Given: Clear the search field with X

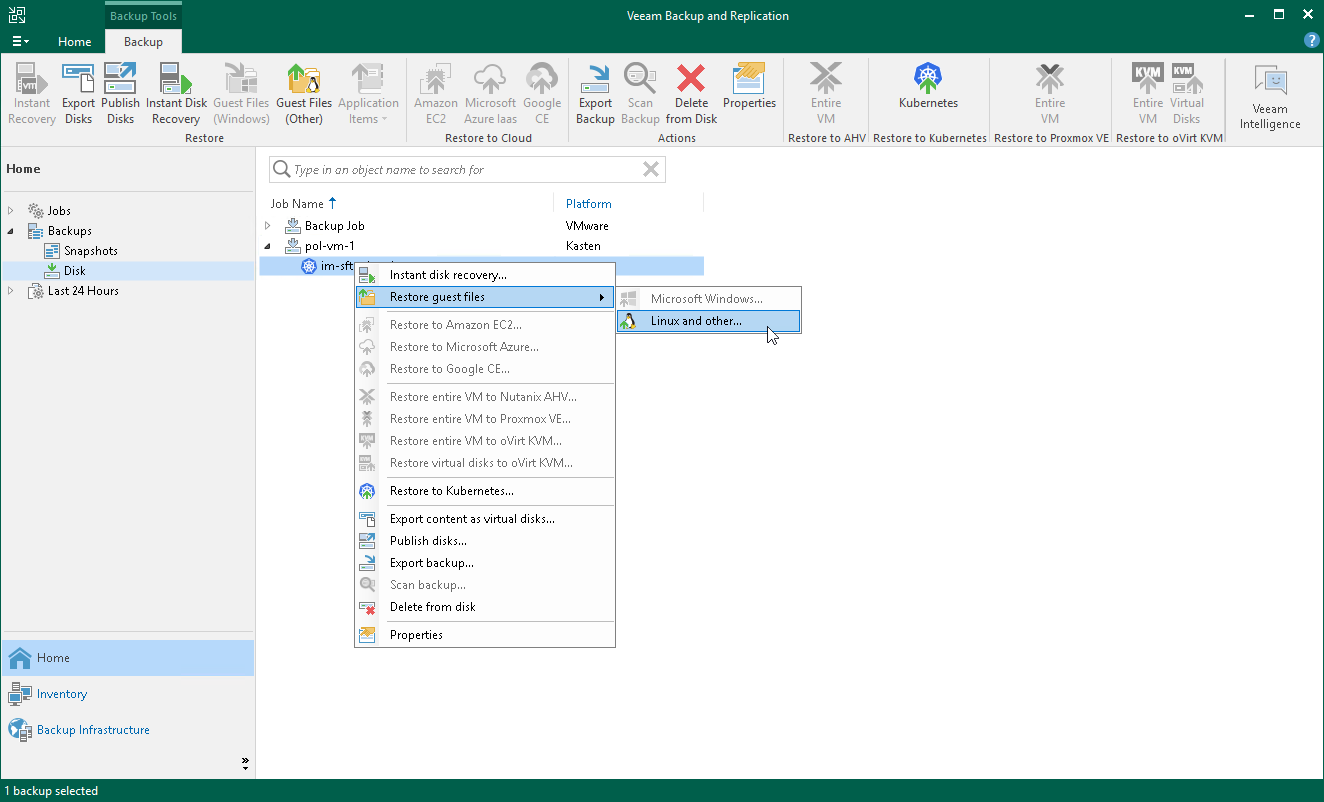Looking at the screenshot, I should 651,170.
